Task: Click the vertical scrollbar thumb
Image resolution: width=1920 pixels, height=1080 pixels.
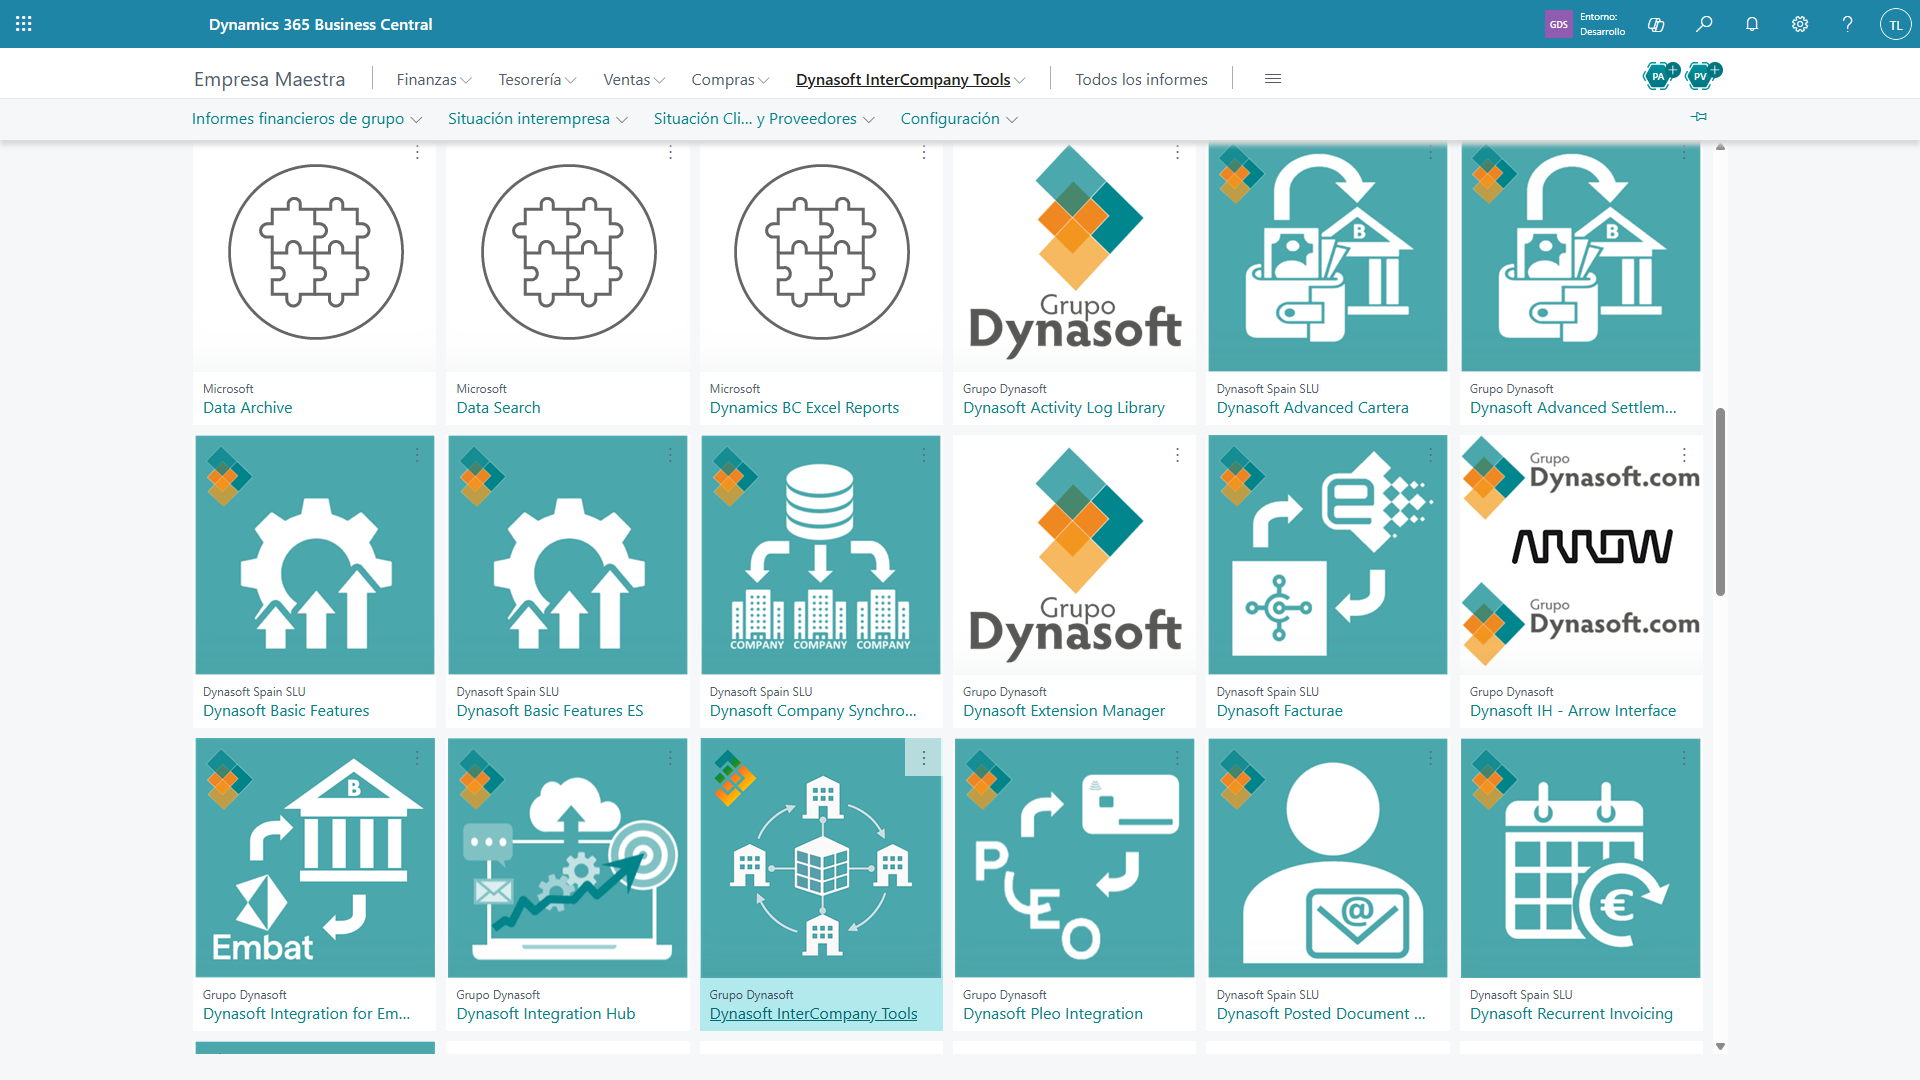Action: 1720,501
